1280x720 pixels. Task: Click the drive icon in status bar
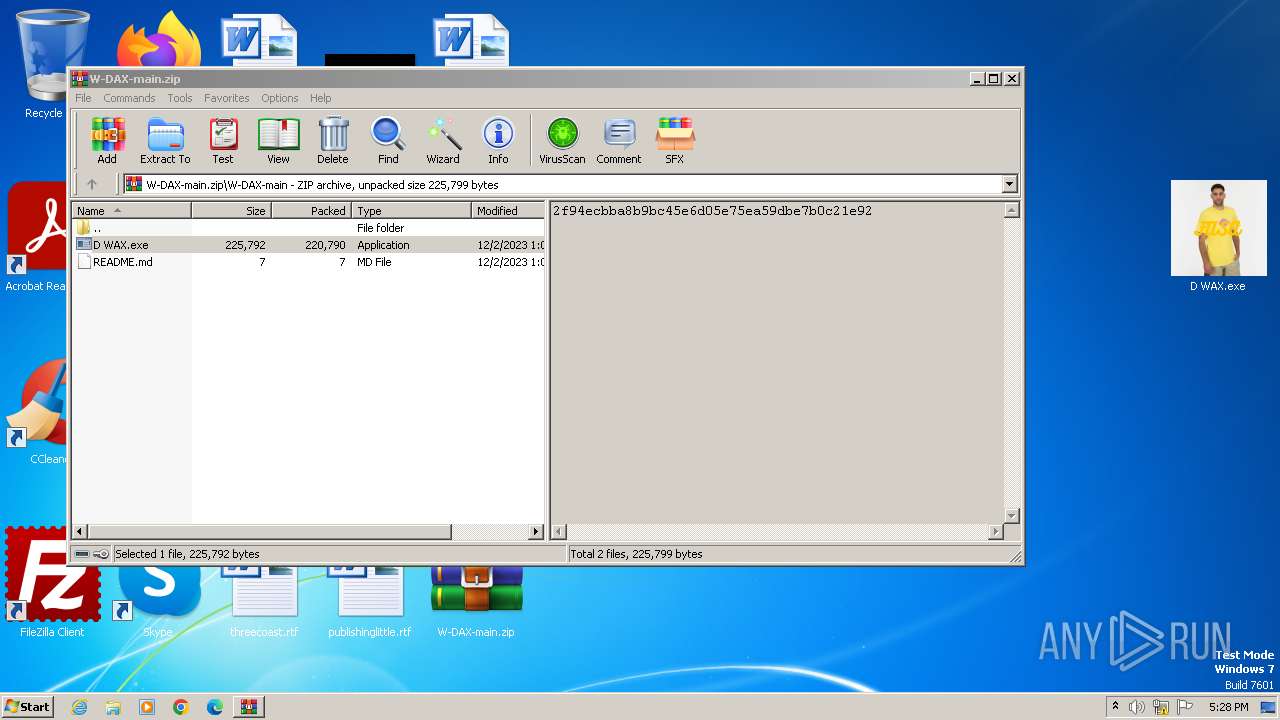[x=82, y=554]
